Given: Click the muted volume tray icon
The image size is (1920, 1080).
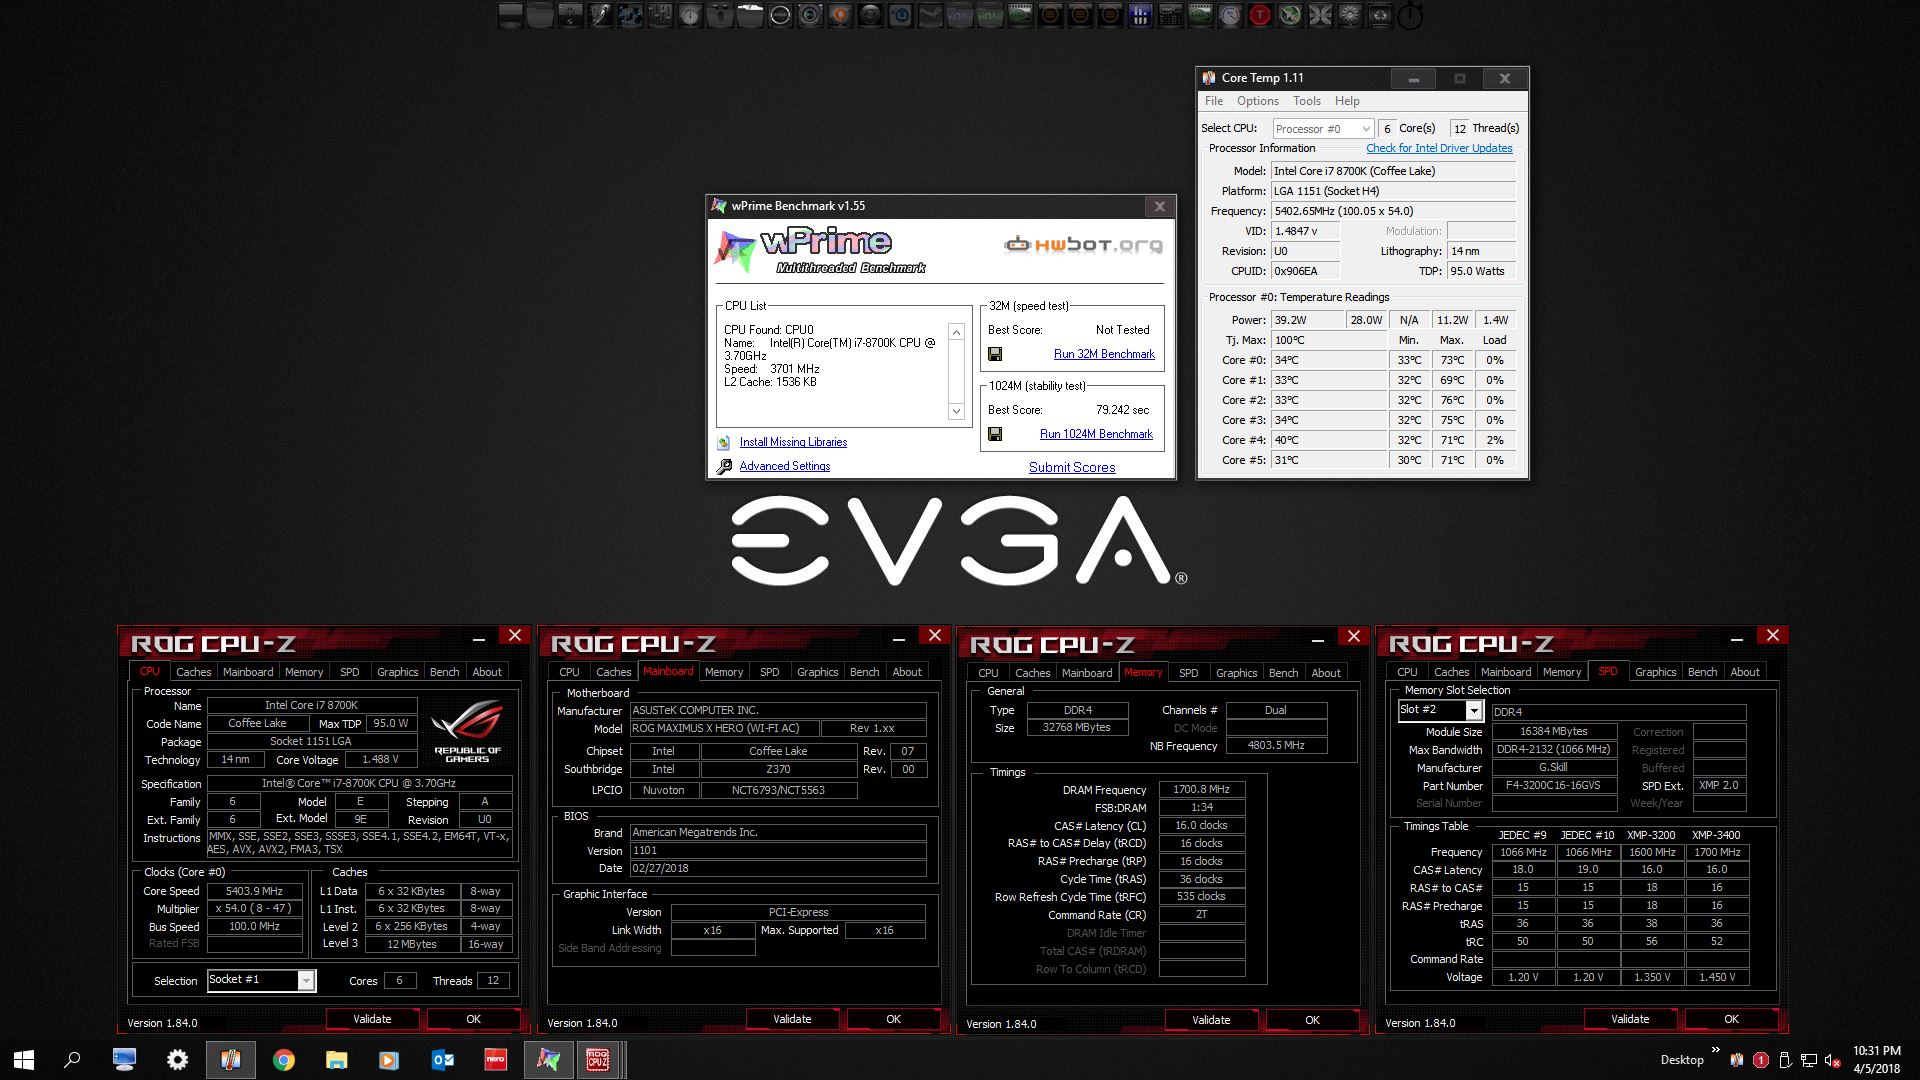Looking at the screenshot, I should click(1832, 1060).
